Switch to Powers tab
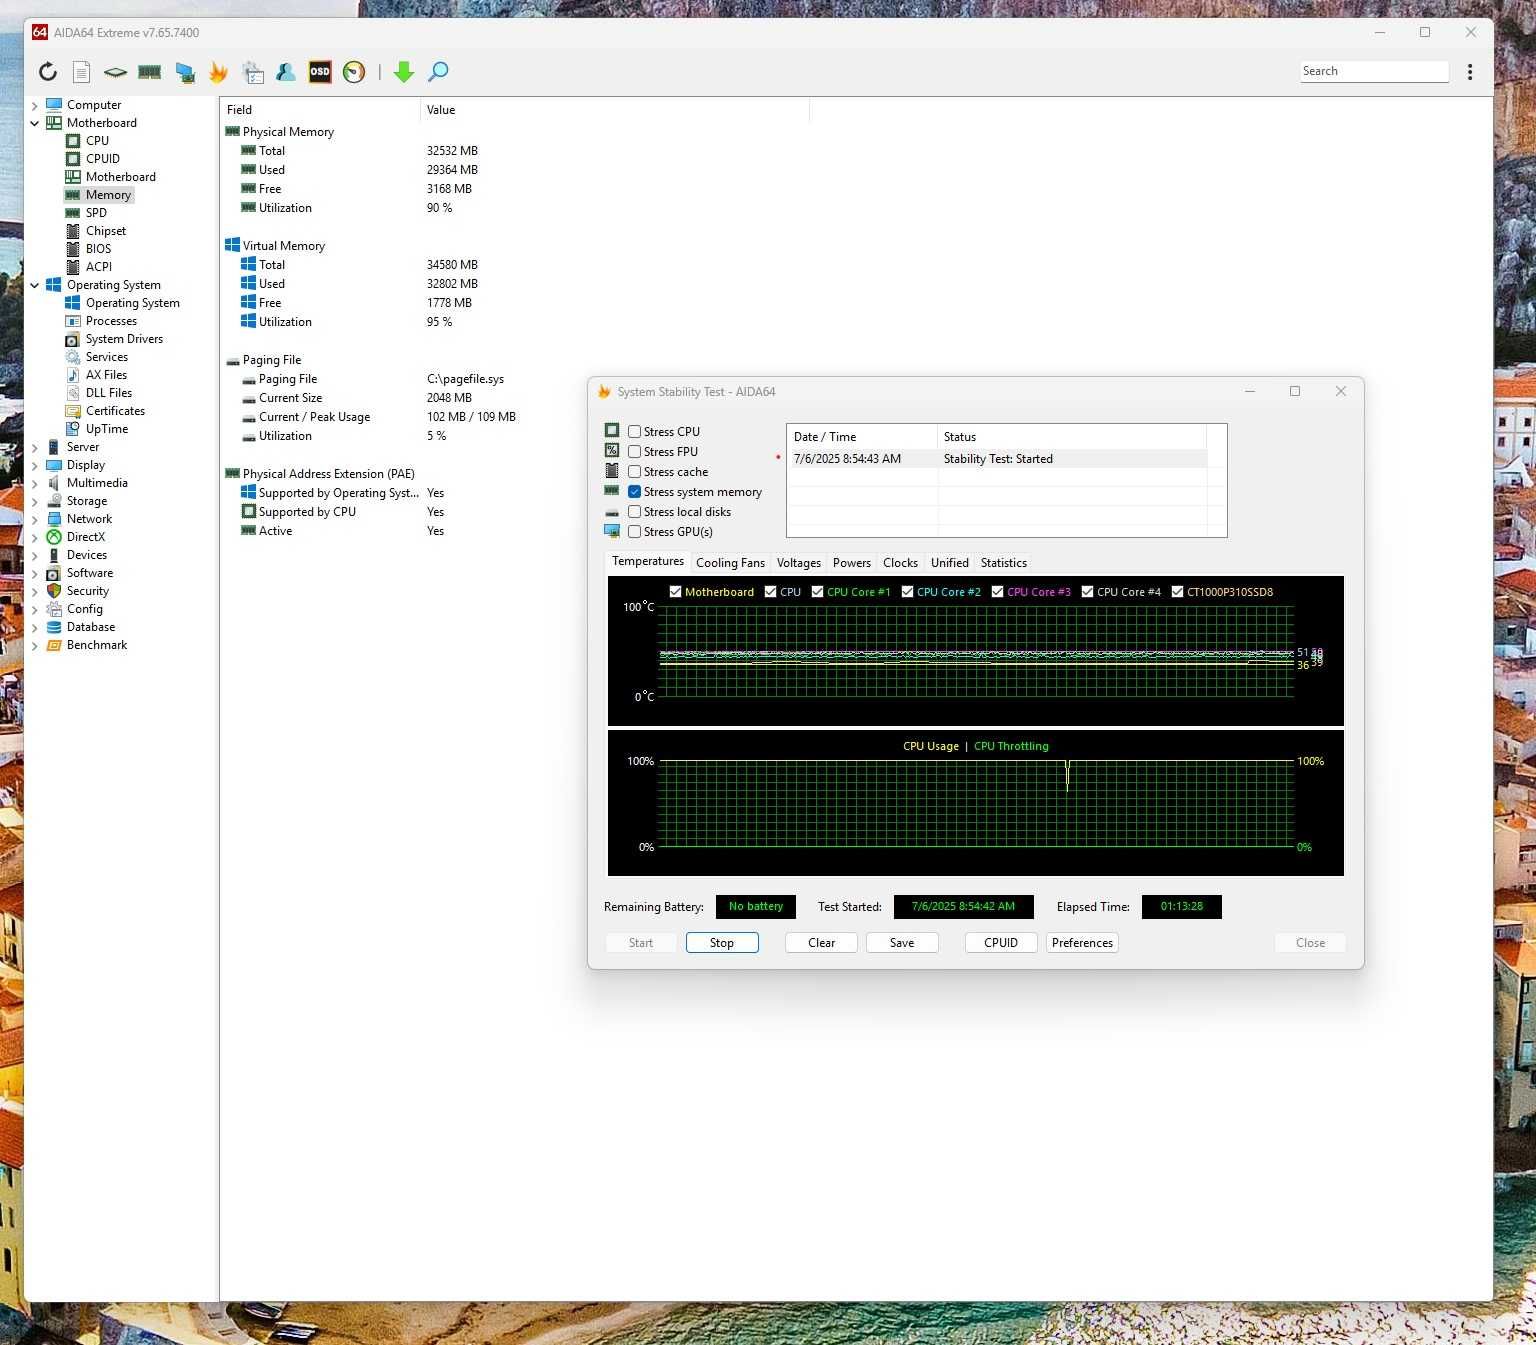 pos(852,563)
